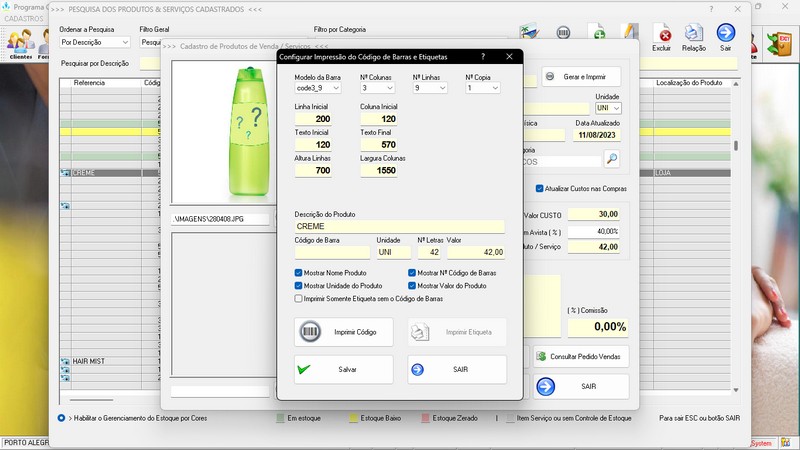Toggle Mostrar Nº Código de Barras checkbox
800x450 pixels.
(413, 273)
